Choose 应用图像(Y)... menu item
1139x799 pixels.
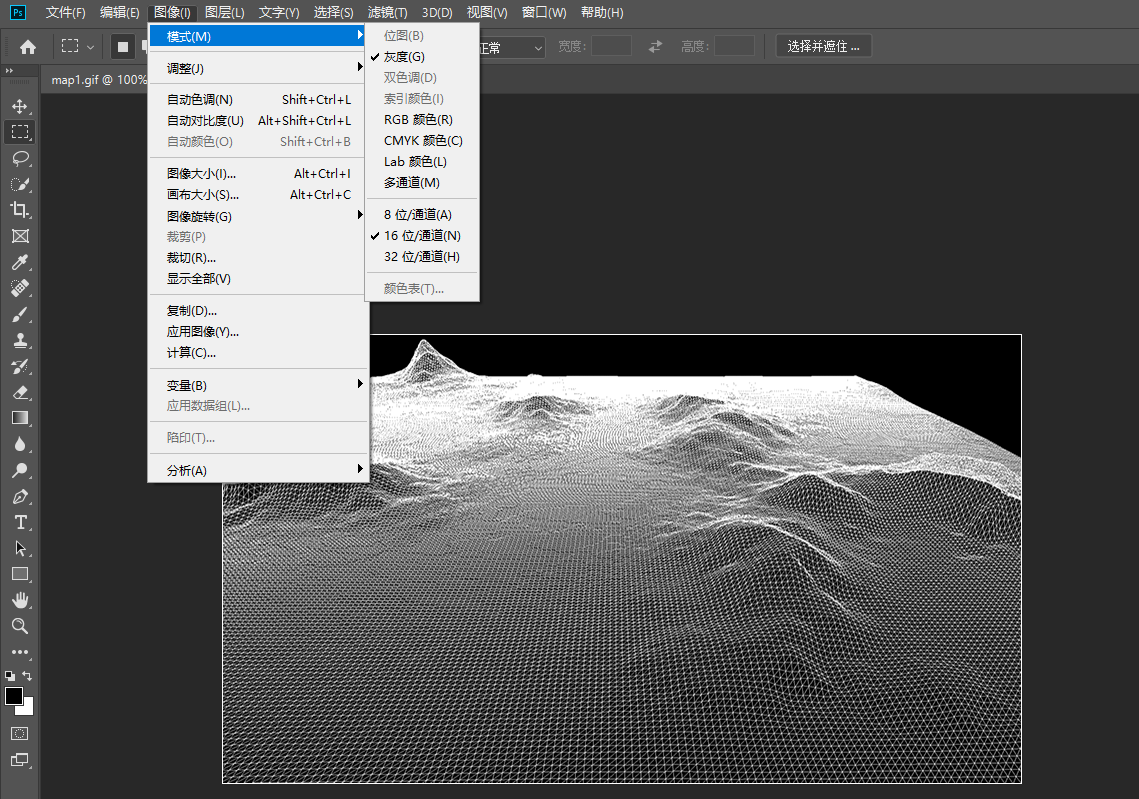pos(258,332)
